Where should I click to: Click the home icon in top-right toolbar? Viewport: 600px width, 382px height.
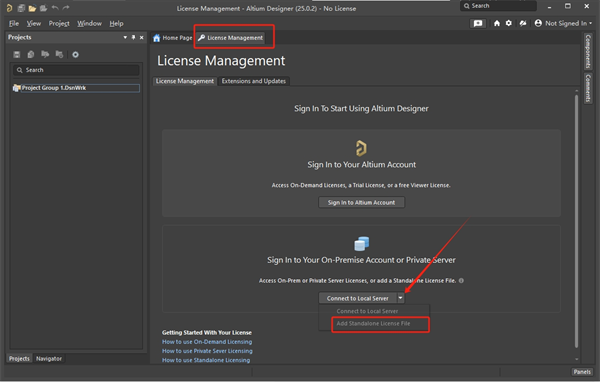(x=497, y=23)
